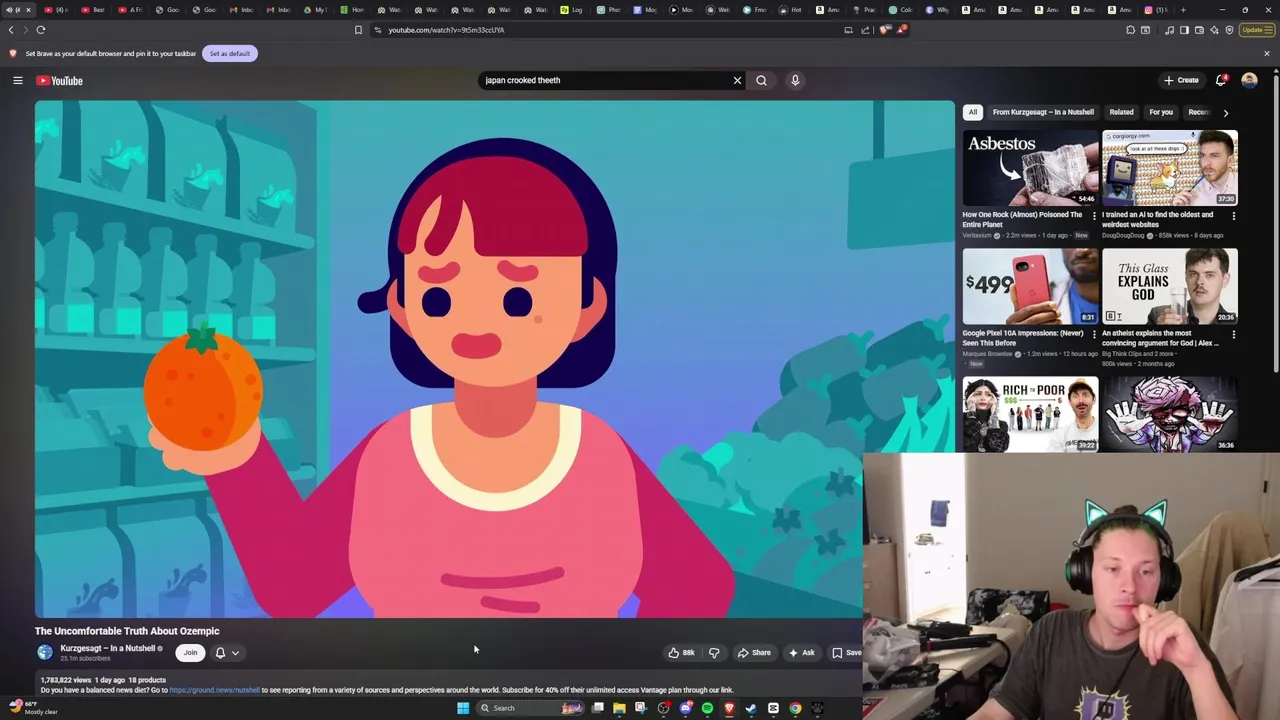Click the Join channel button
The height and width of the screenshot is (720, 1280).
tap(190, 653)
